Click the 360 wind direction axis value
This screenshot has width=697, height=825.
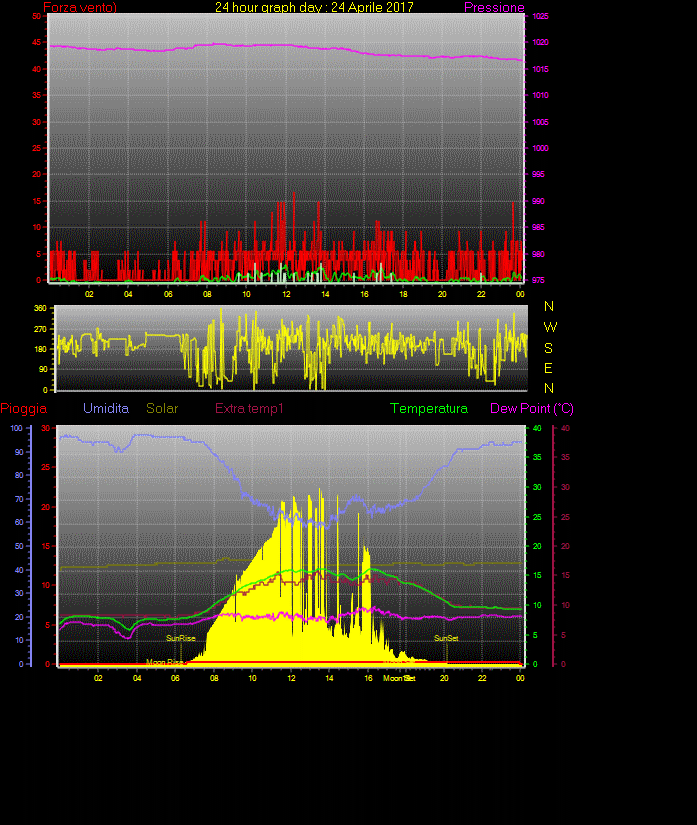41,308
